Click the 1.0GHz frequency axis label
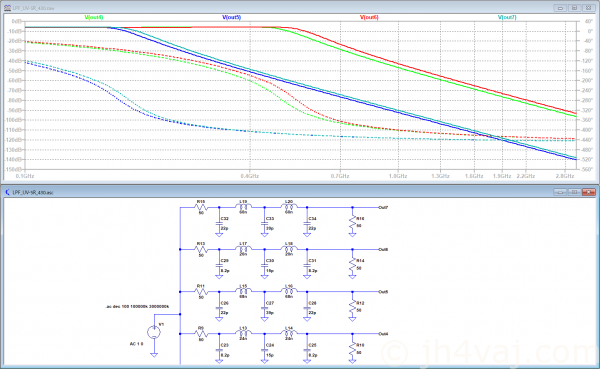Image resolution: width=600 pixels, height=369 pixels. (398, 176)
